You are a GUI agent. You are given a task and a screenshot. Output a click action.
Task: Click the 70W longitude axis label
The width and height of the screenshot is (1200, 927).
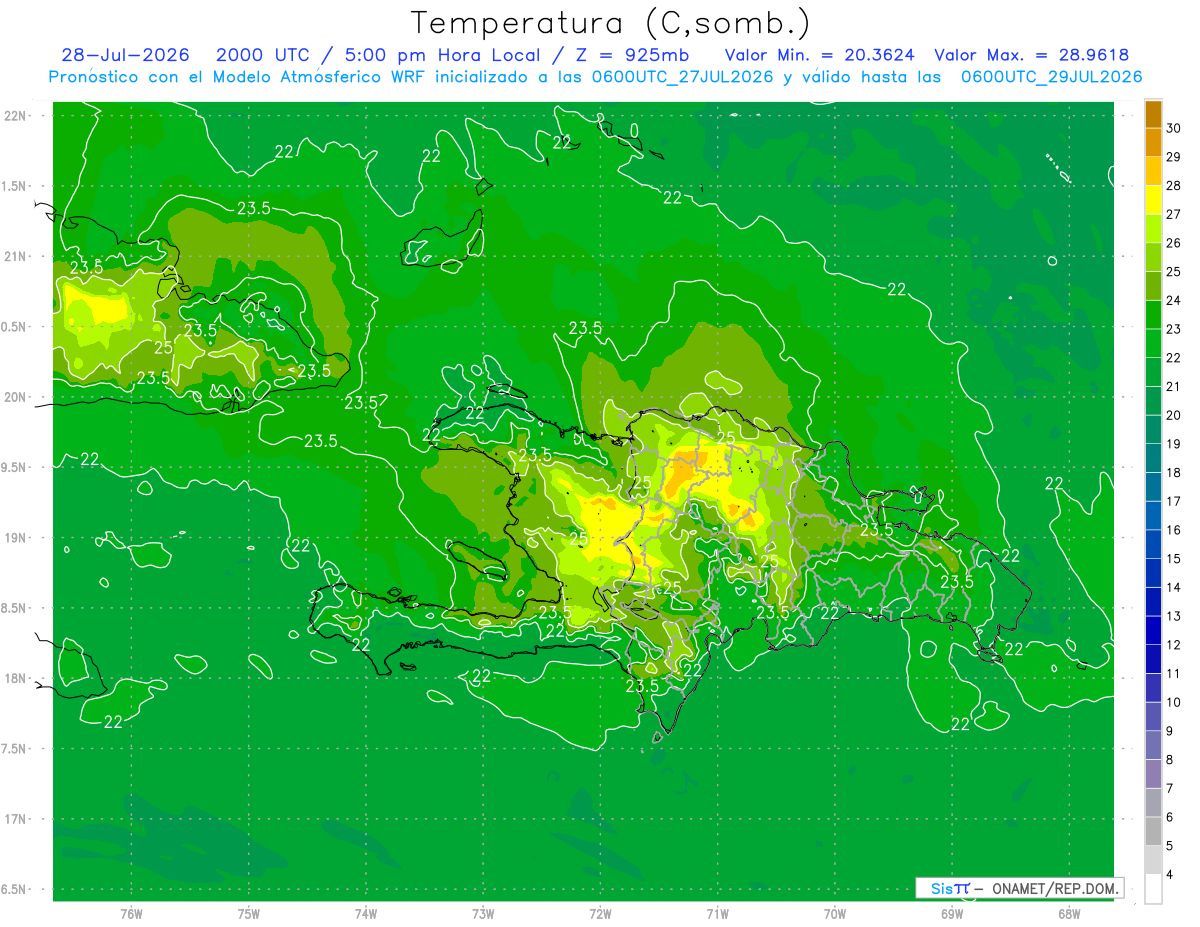tap(835, 913)
